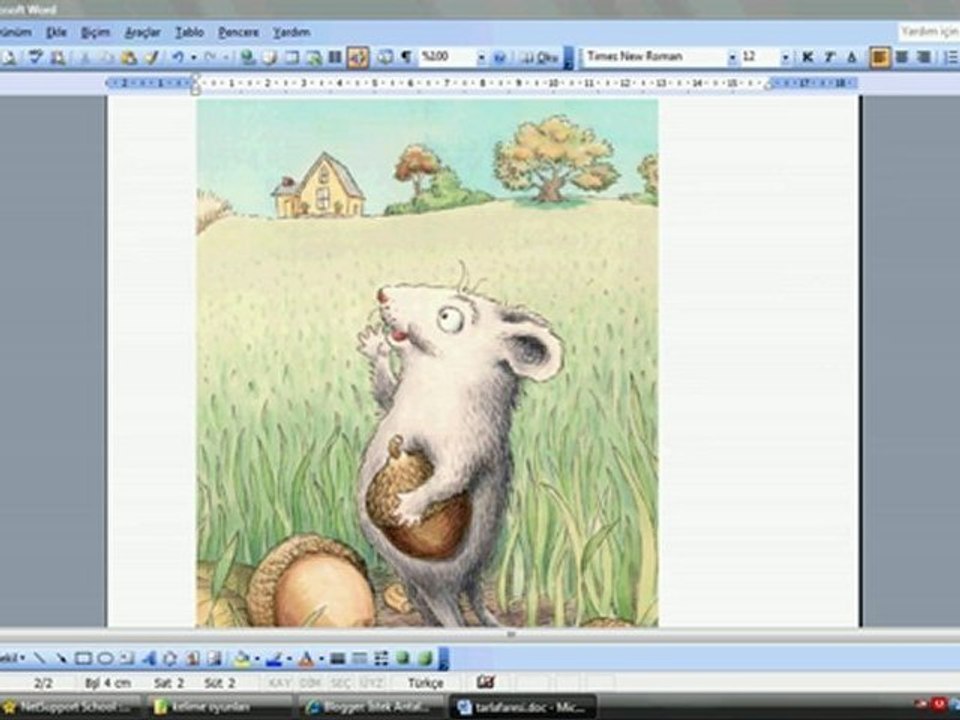Open the font size 12 dropdown arrow

[x=785, y=58]
